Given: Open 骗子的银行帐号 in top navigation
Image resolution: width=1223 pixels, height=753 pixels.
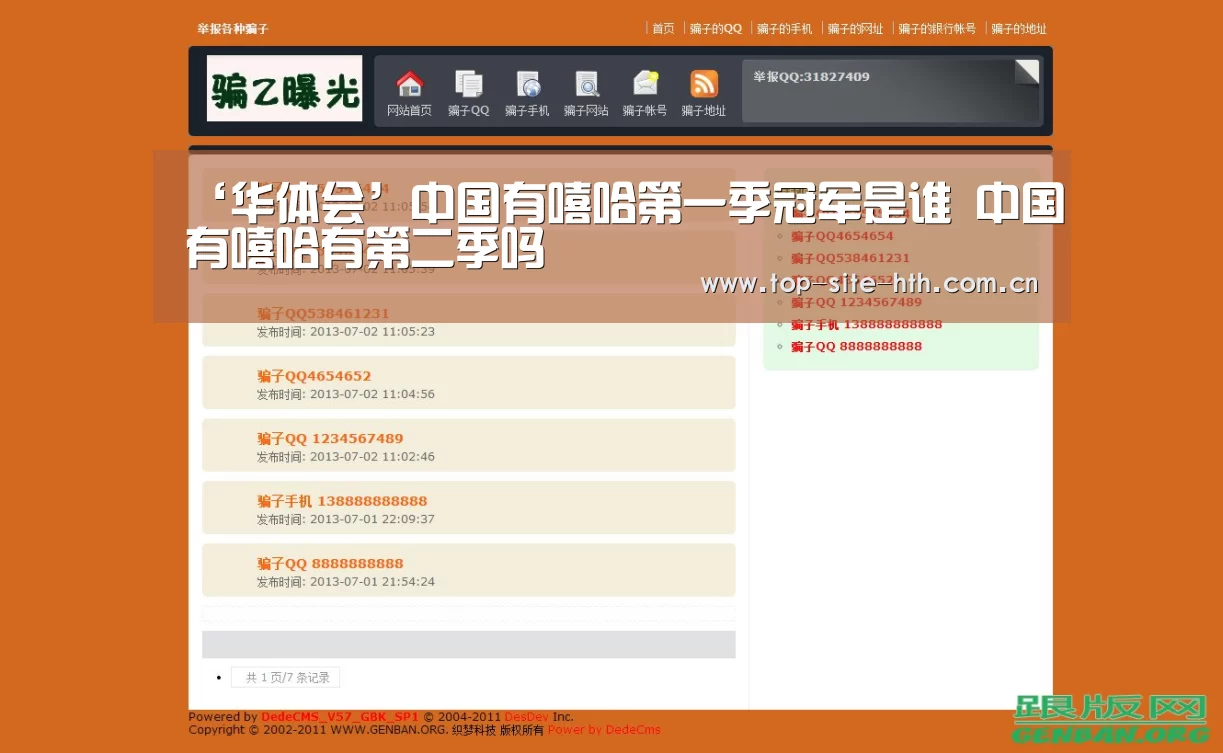Looking at the screenshot, I should click(x=937, y=29).
